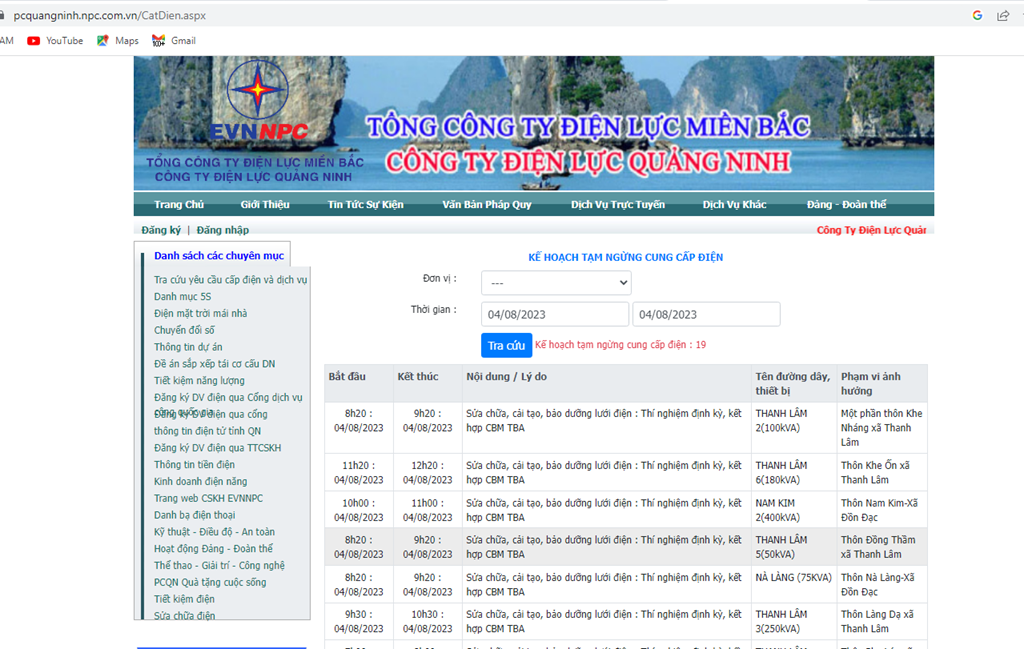Click the Đăng nhập link
Viewport: 1024px width, 649px height.
pos(223,230)
